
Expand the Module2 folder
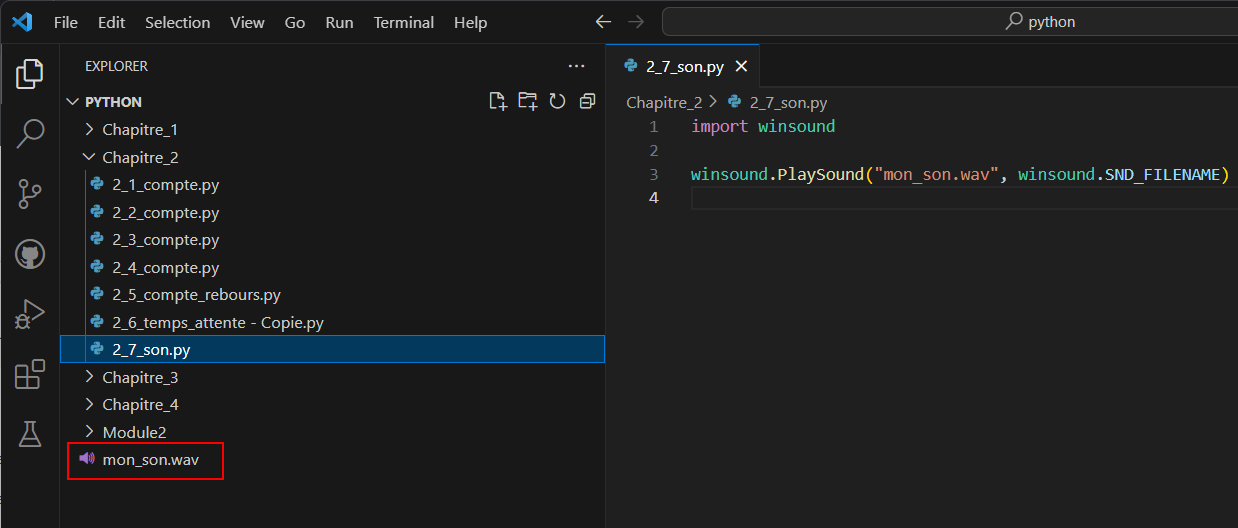90,432
